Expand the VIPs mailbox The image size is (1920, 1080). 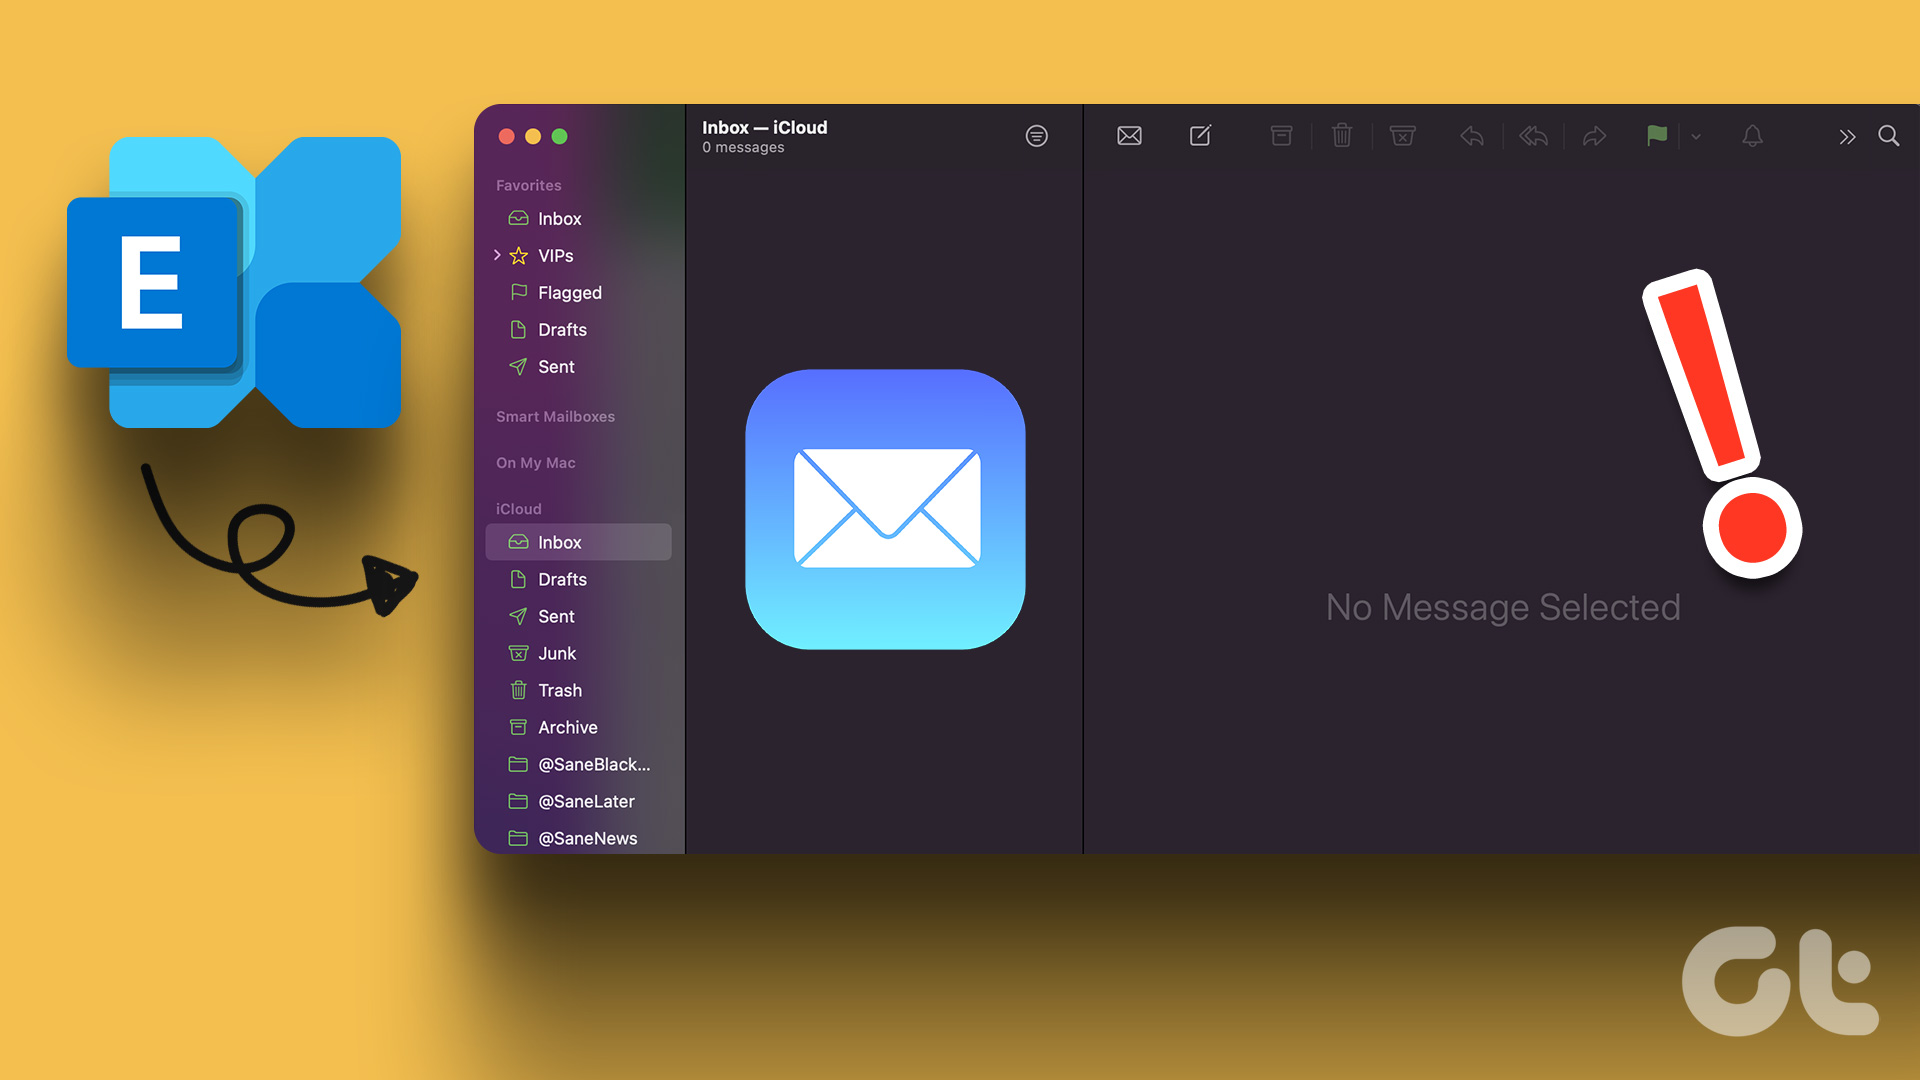coord(497,255)
